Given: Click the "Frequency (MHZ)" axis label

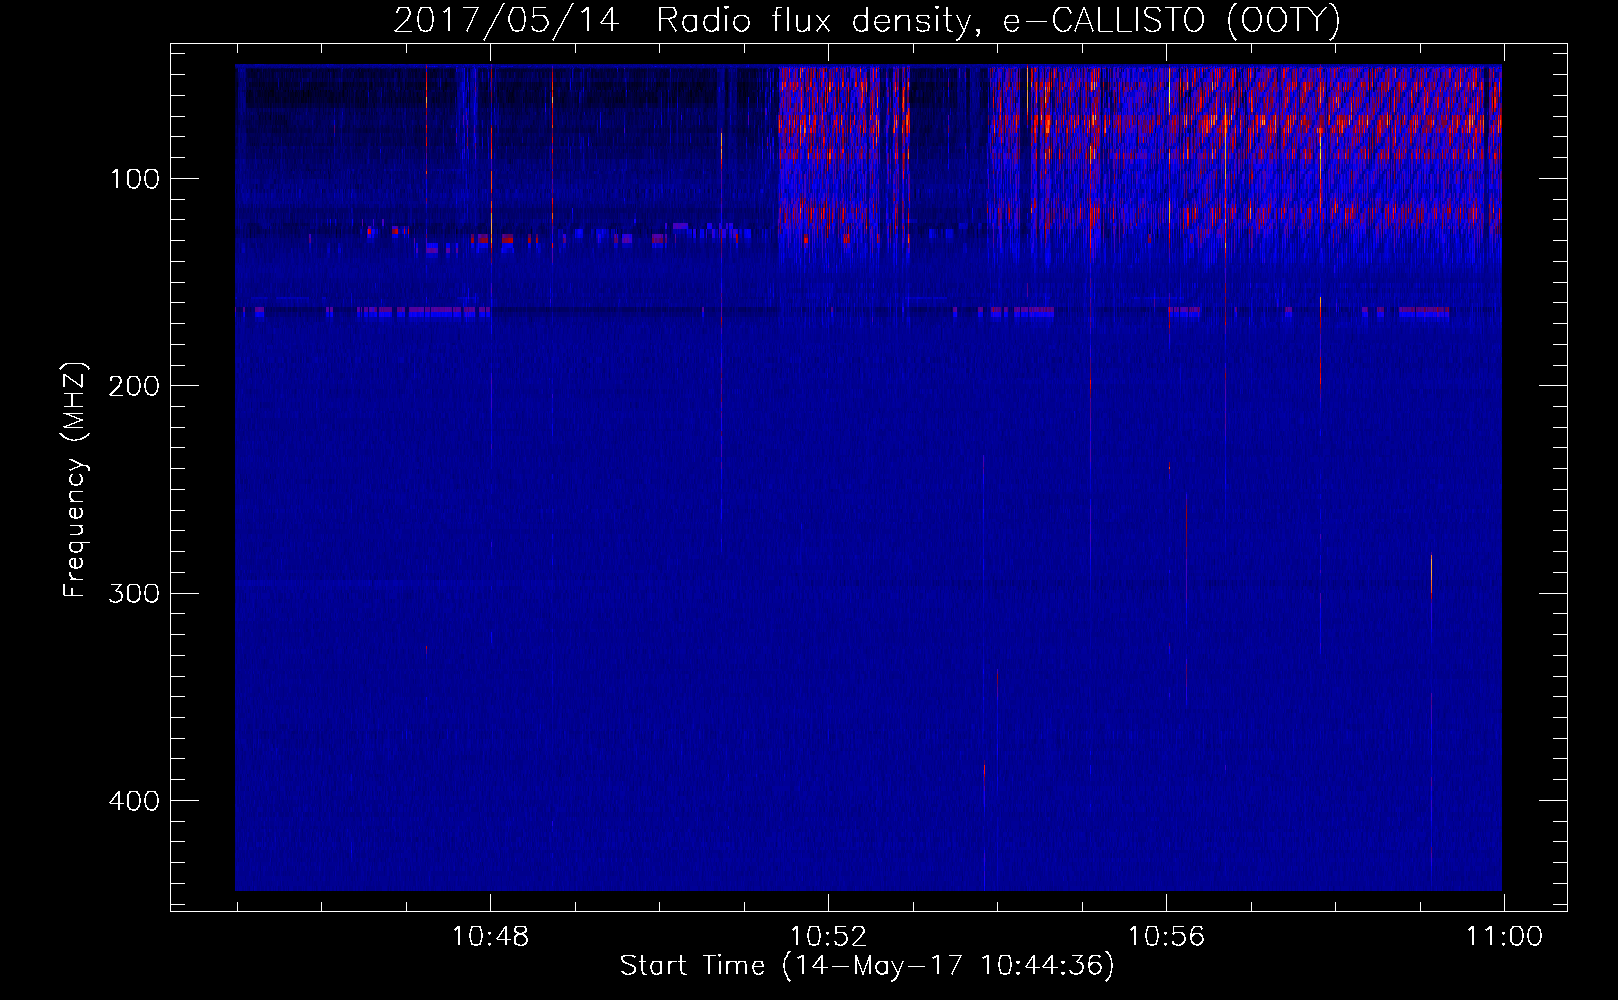Looking at the screenshot, I should click(75, 480).
